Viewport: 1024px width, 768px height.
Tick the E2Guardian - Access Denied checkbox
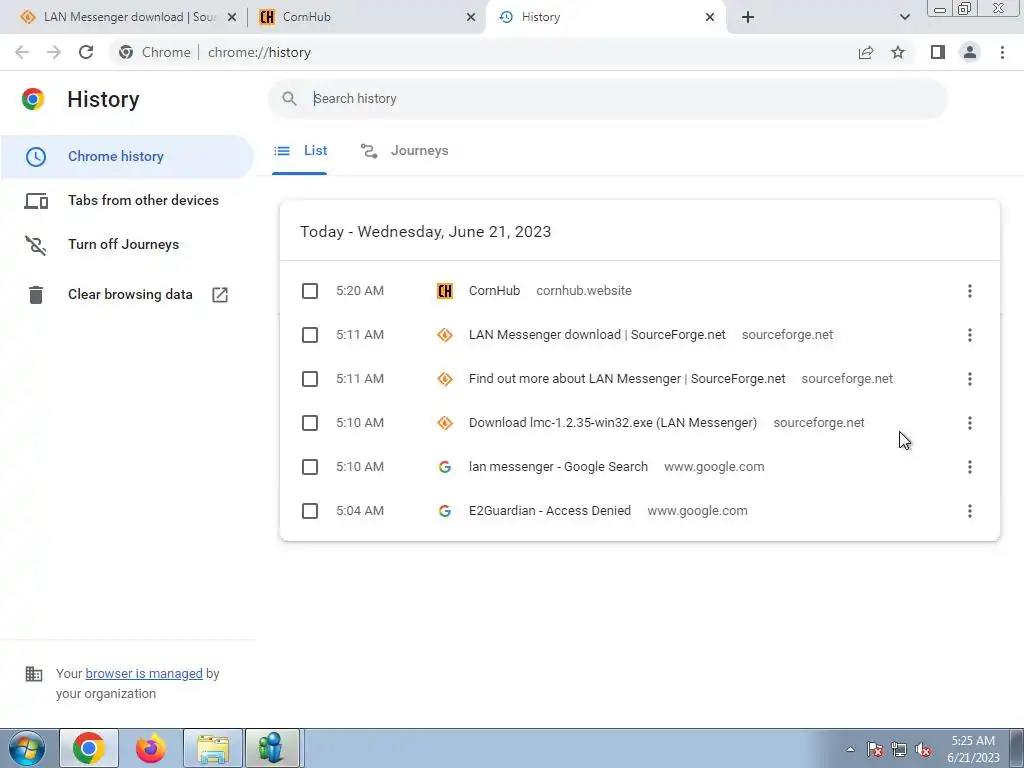[x=310, y=511]
